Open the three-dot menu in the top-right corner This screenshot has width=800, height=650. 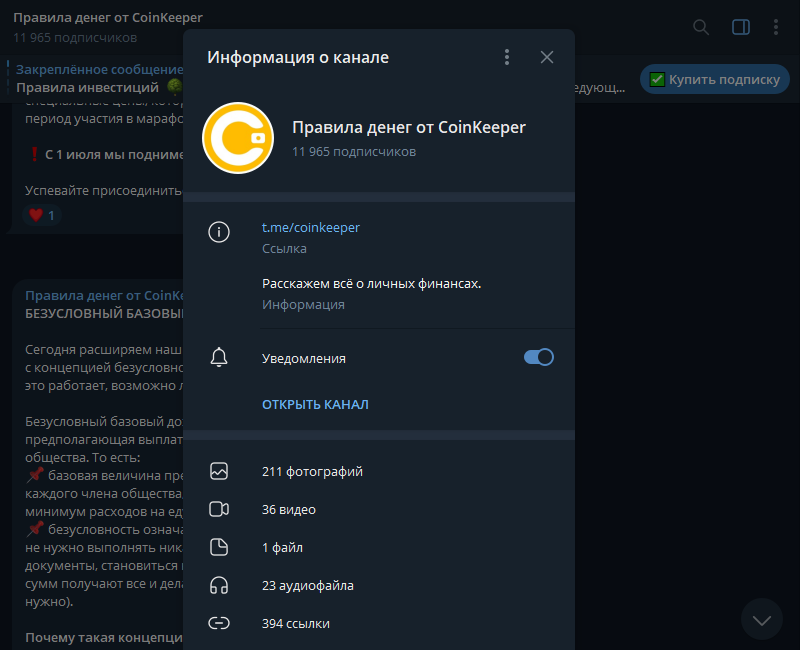coord(777,27)
